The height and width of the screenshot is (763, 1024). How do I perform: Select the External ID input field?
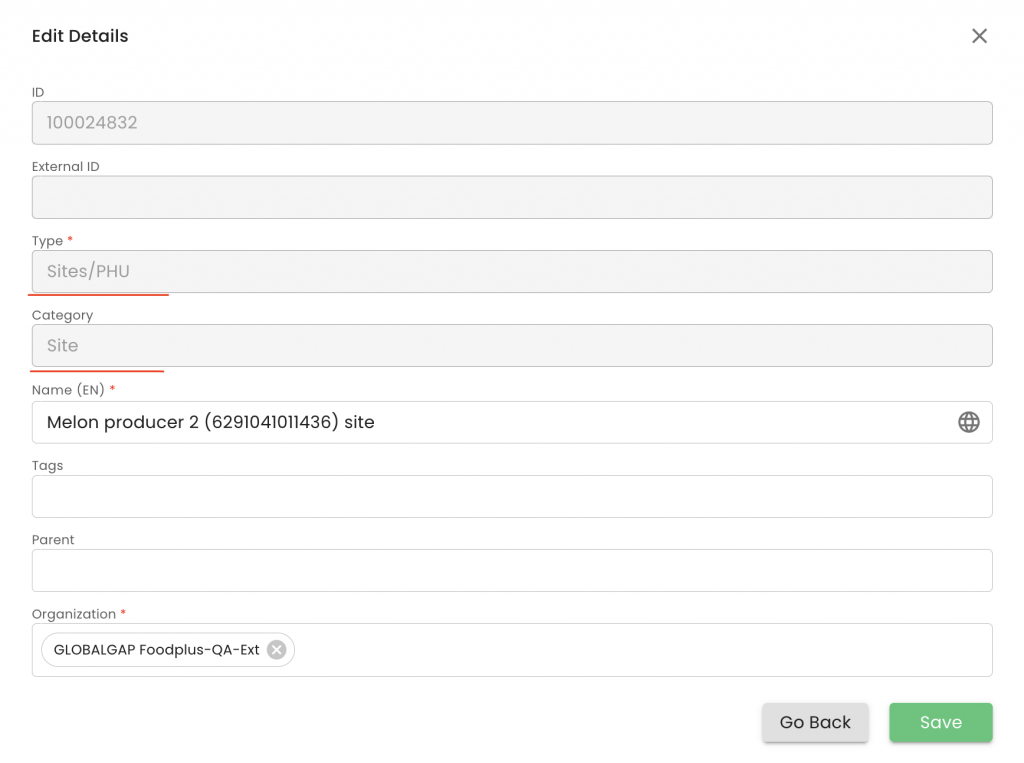pos(512,197)
